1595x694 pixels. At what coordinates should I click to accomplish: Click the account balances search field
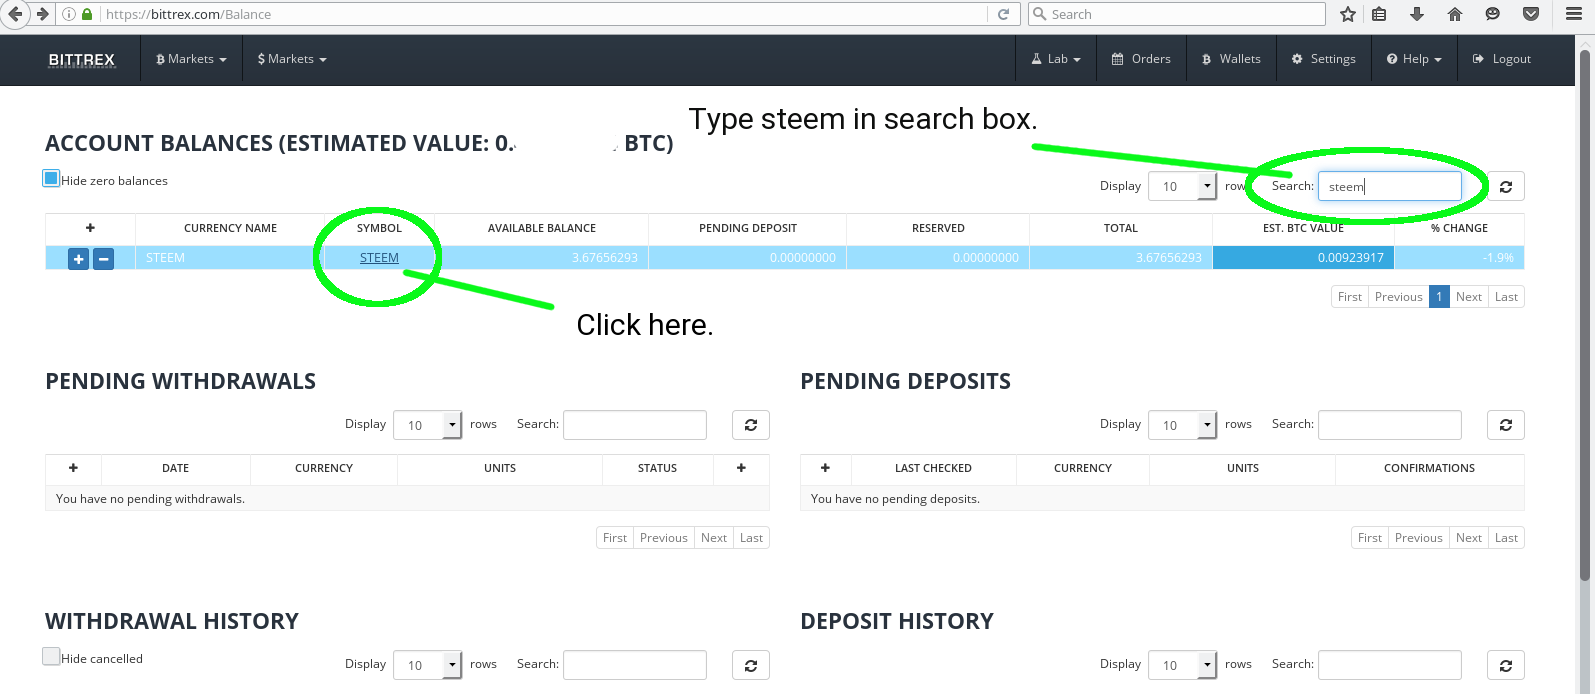point(1390,186)
